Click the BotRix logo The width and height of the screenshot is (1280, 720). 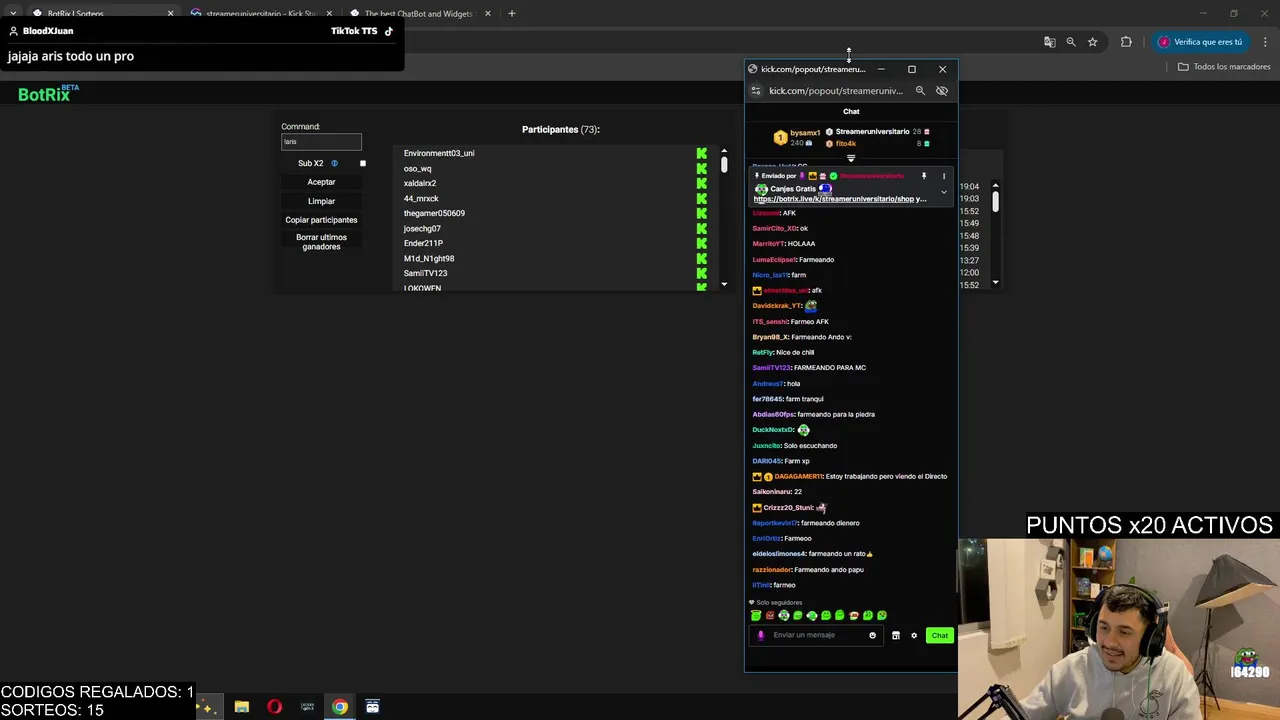click(x=47, y=93)
